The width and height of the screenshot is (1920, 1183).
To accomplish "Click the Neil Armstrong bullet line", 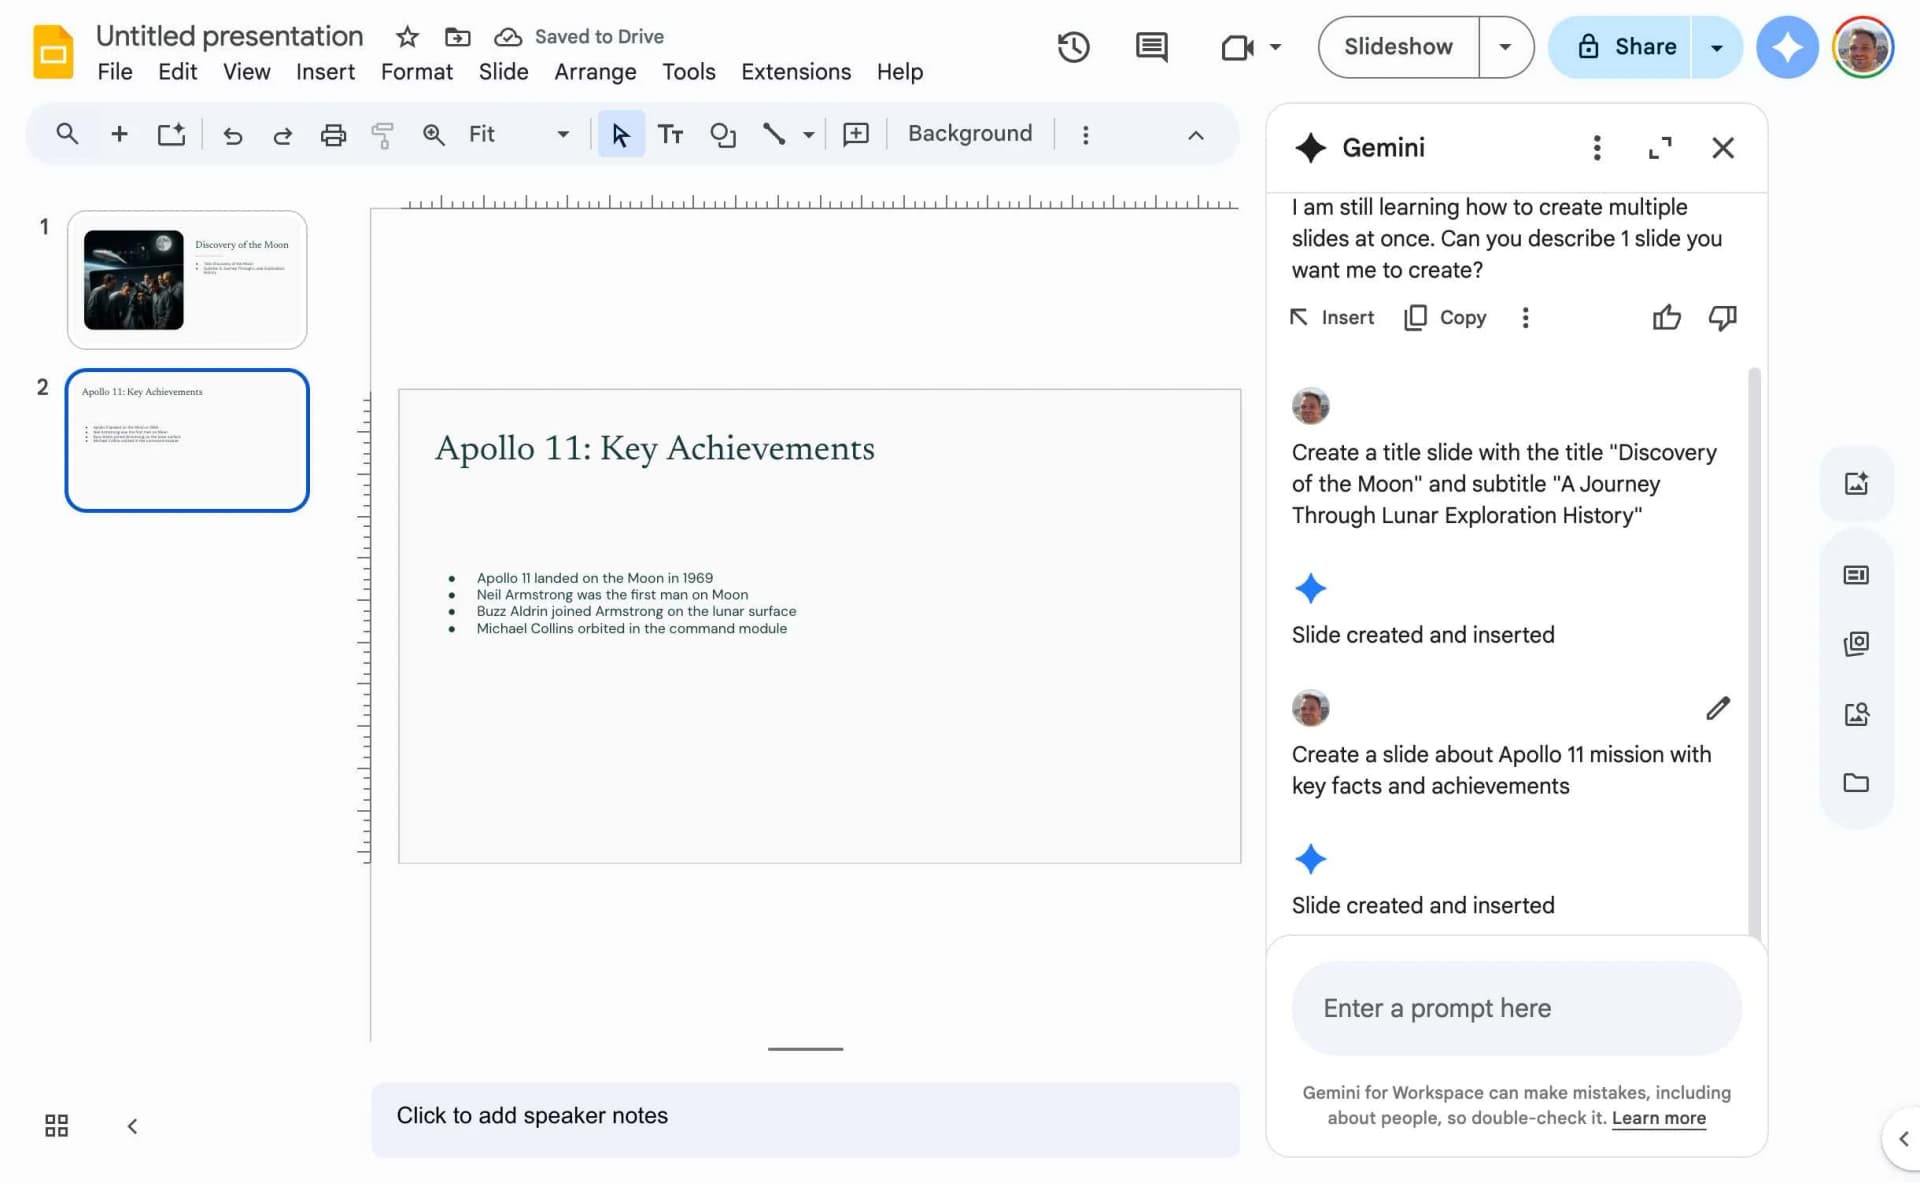I will pyautogui.click(x=612, y=594).
